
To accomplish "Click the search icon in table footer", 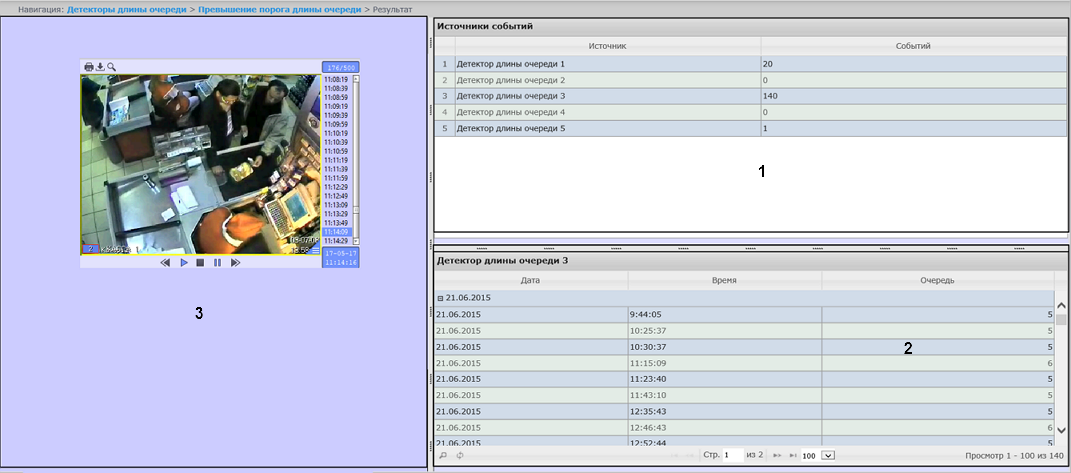I will coord(444,455).
